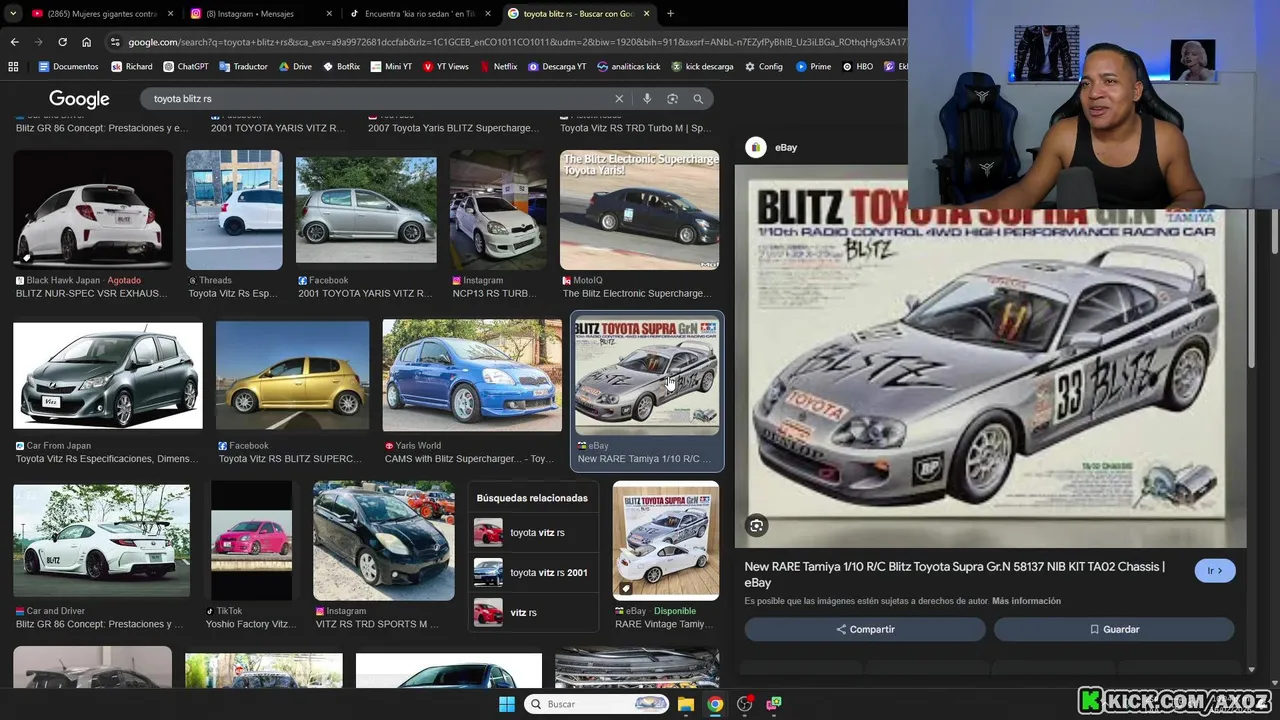Click the Compartir button
The image size is (1280, 720).
[865, 629]
